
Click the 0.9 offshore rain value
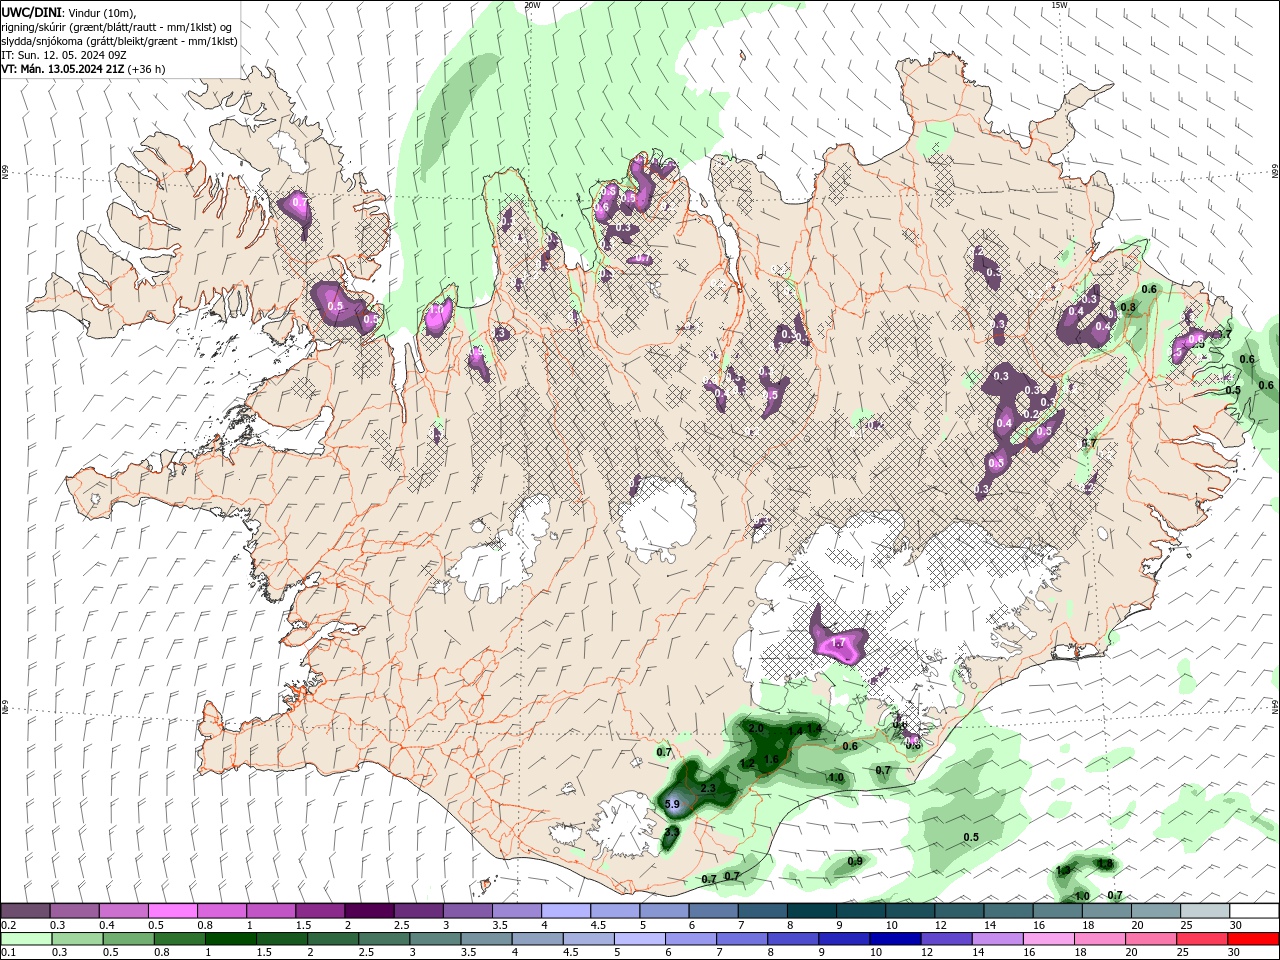click(855, 861)
